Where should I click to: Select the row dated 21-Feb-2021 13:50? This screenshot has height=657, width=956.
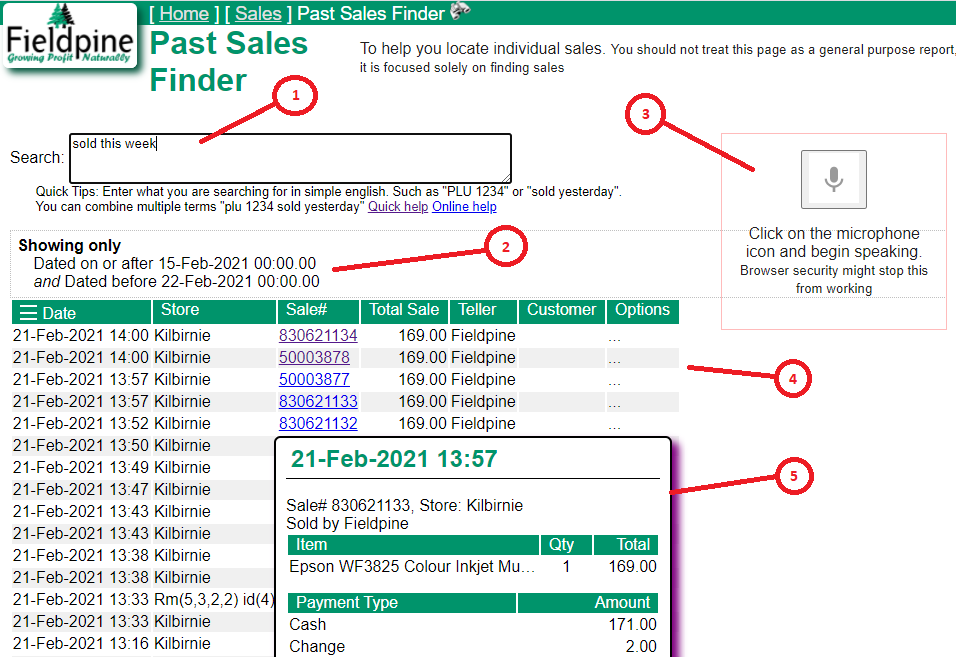[143, 446]
